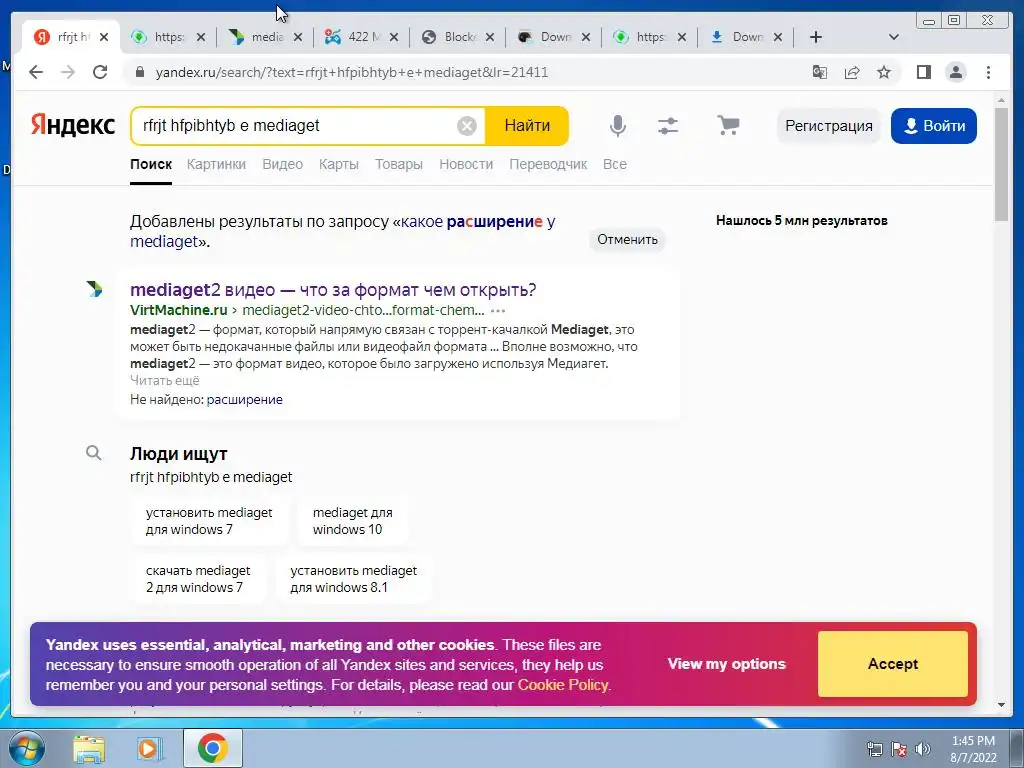The image size is (1024, 768).
Task: Select the Переводчик search tab
Action: (x=548, y=164)
